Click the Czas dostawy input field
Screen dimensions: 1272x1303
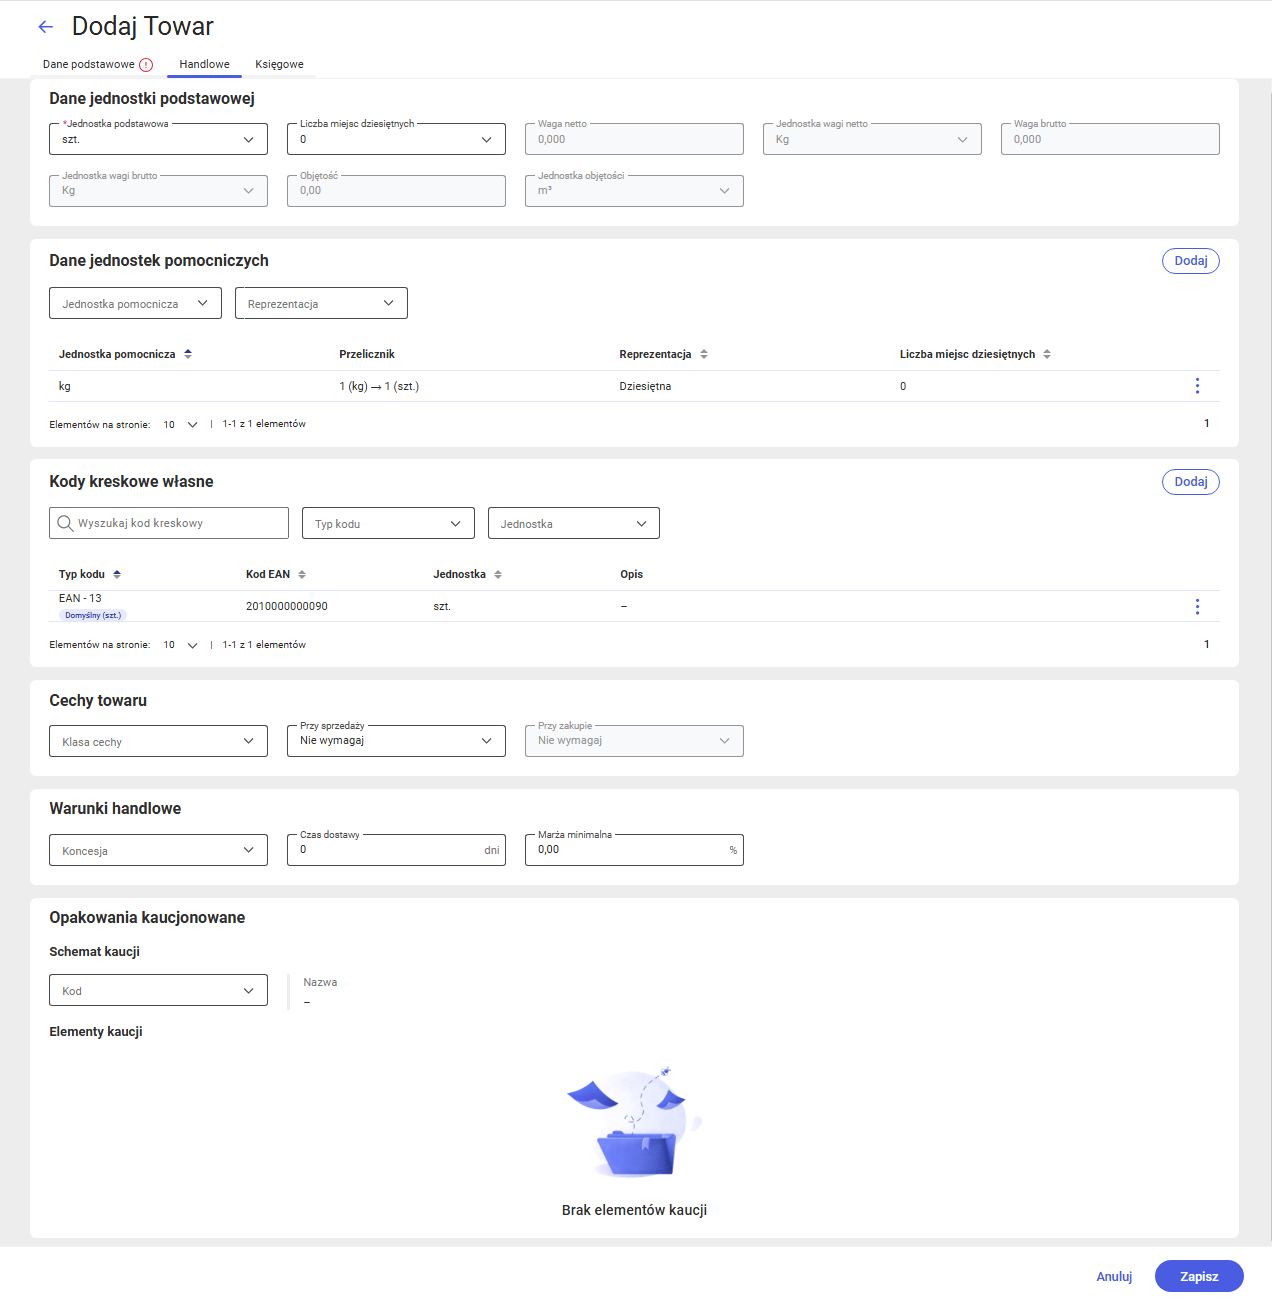[396, 850]
